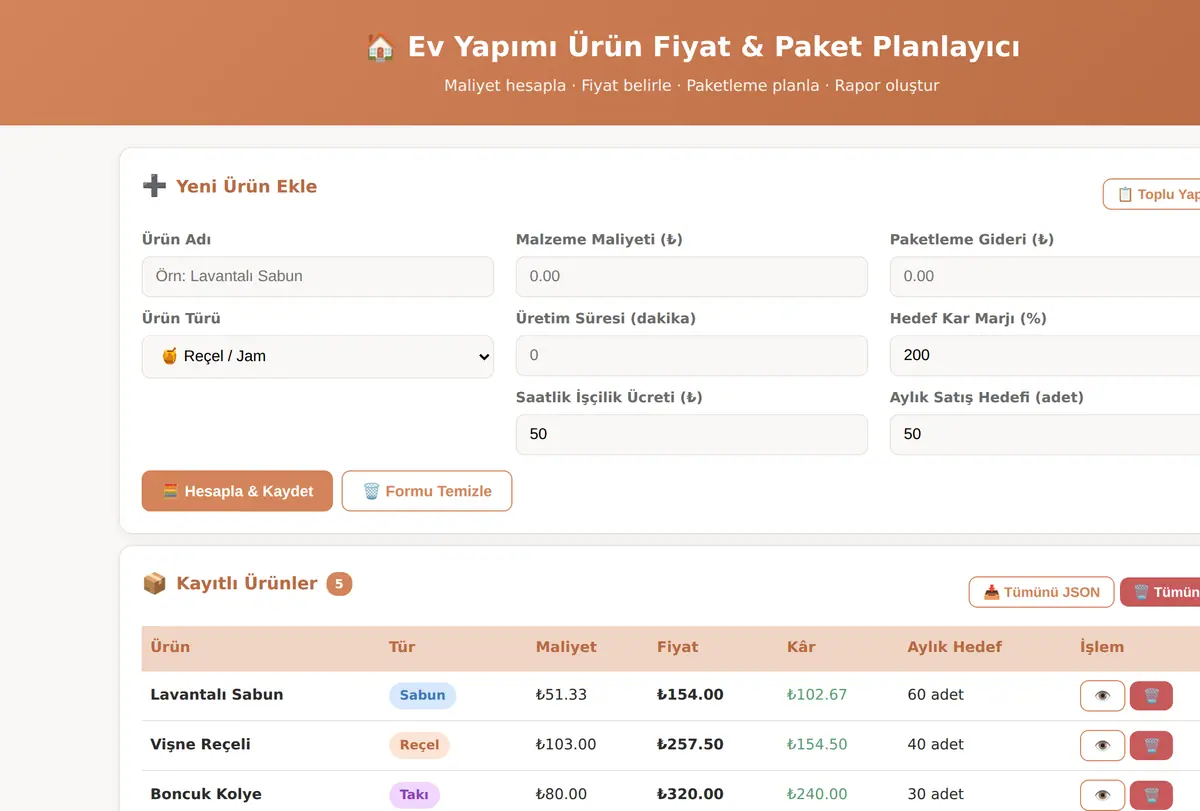Click the Reçel type badge
The height and width of the screenshot is (811, 1200).
click(419, 745)
